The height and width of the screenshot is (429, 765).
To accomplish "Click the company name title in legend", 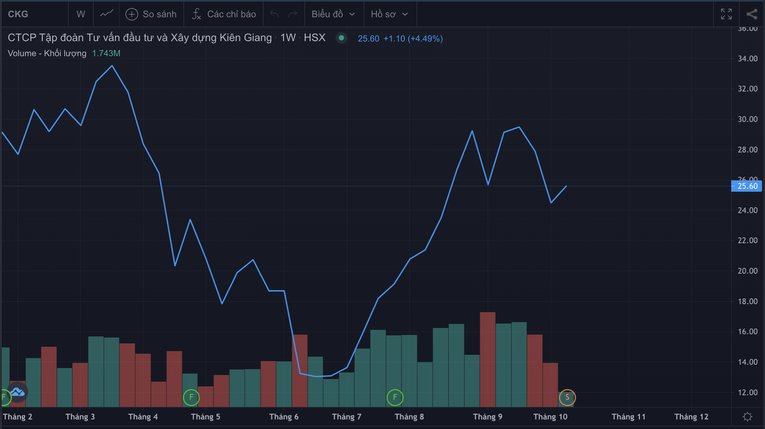I will (139, 38).
